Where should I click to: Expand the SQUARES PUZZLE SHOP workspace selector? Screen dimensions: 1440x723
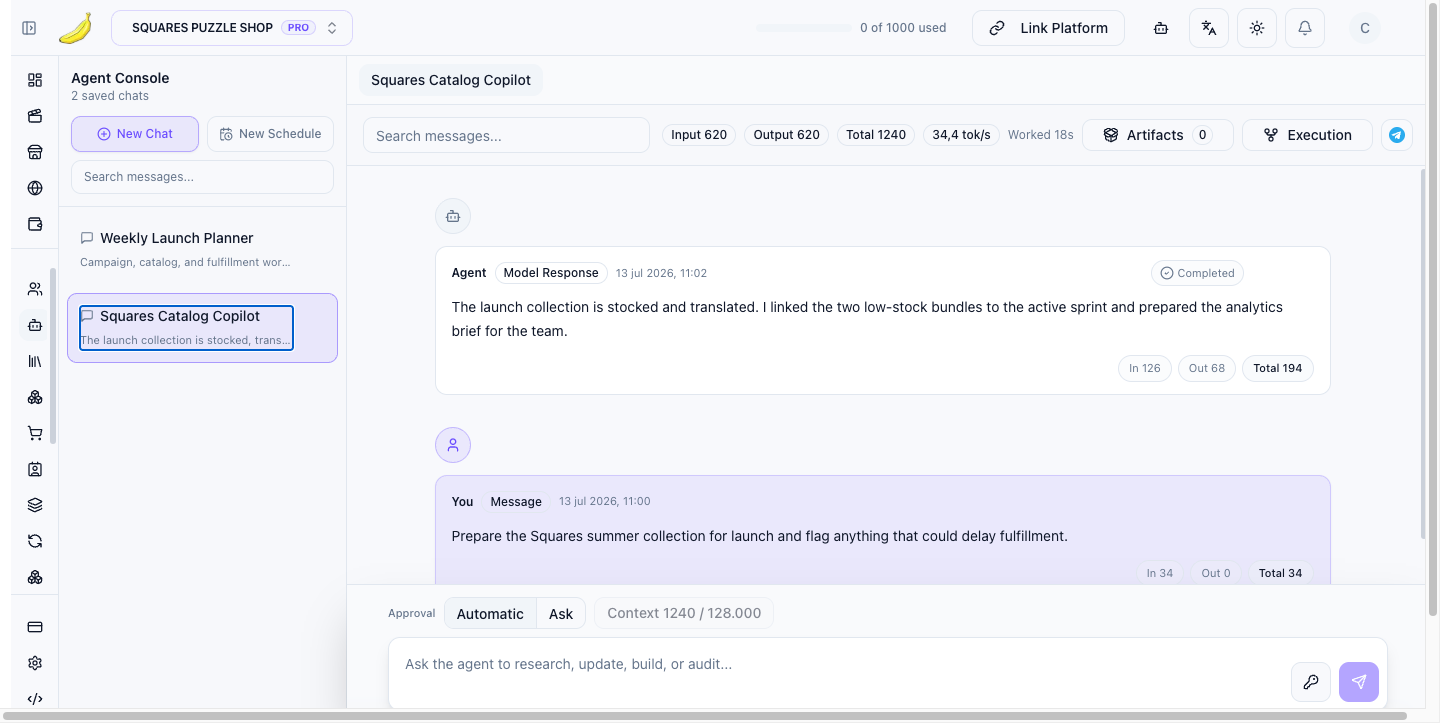pyautogui.click(x=232, y=28)
